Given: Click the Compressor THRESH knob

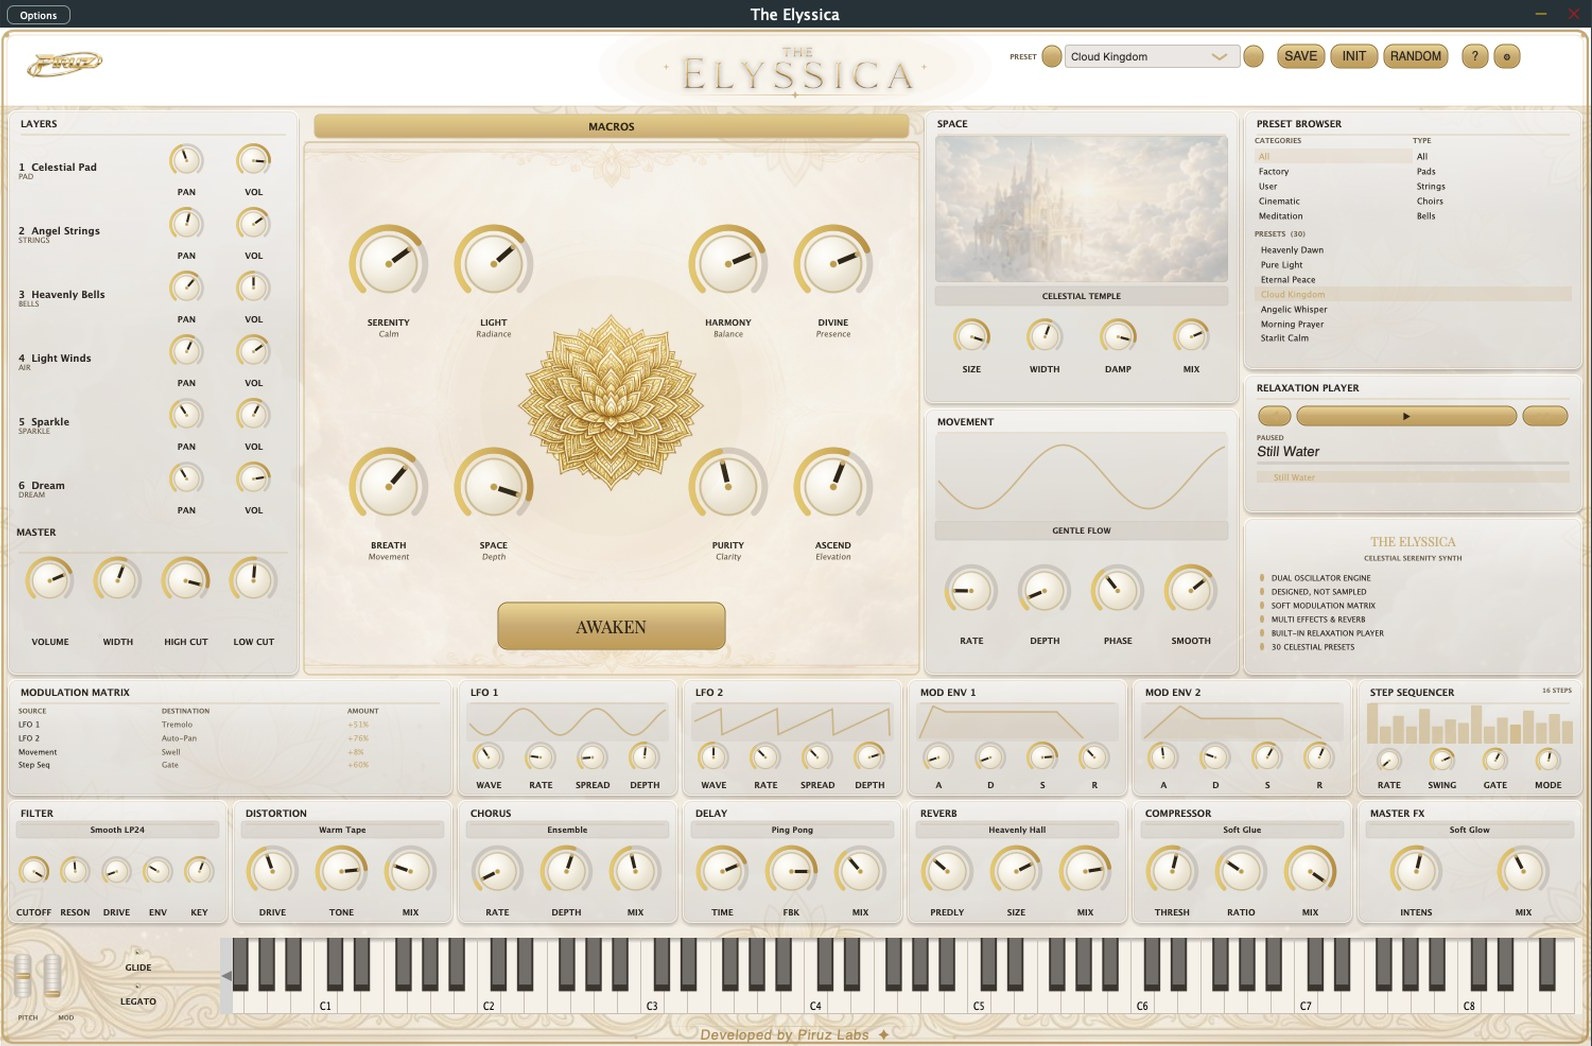Looking at the screenshot, I should [1171, 871].
